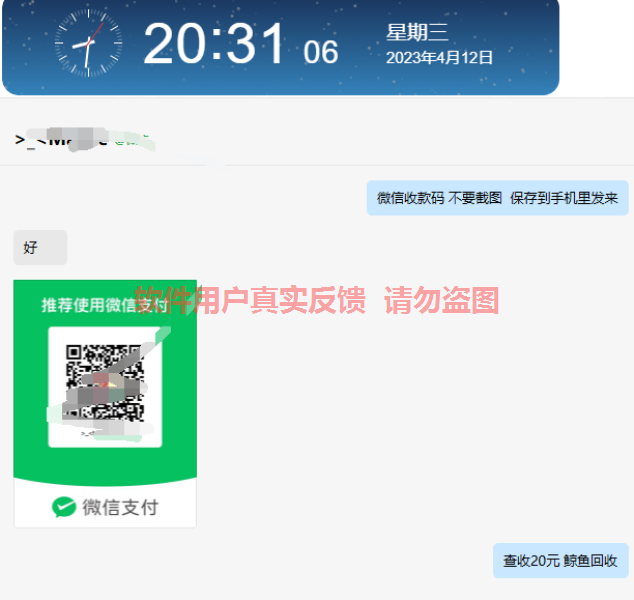Screen dimensions: 634x600
Task: Click the QR code square in payment image
Action: coord(105,387)
